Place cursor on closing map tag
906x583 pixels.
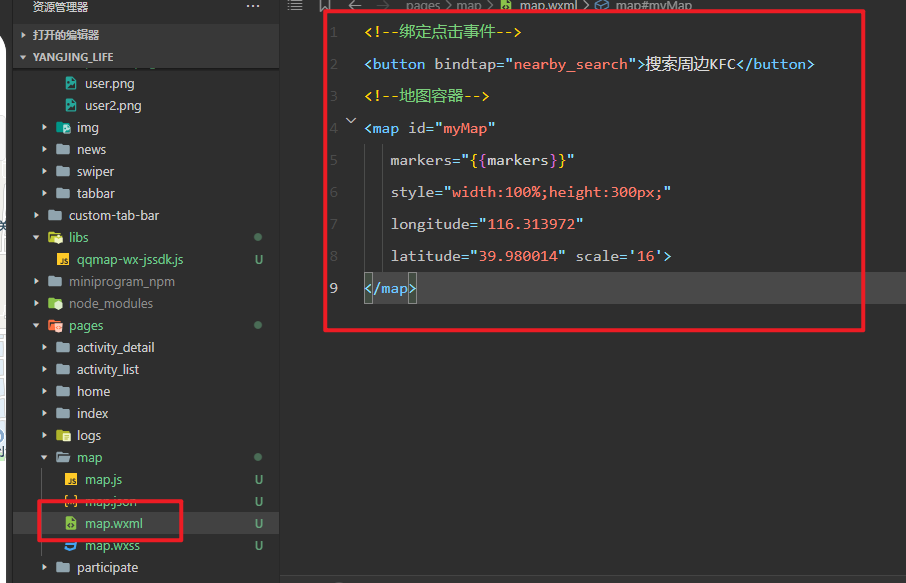[390, 288]
